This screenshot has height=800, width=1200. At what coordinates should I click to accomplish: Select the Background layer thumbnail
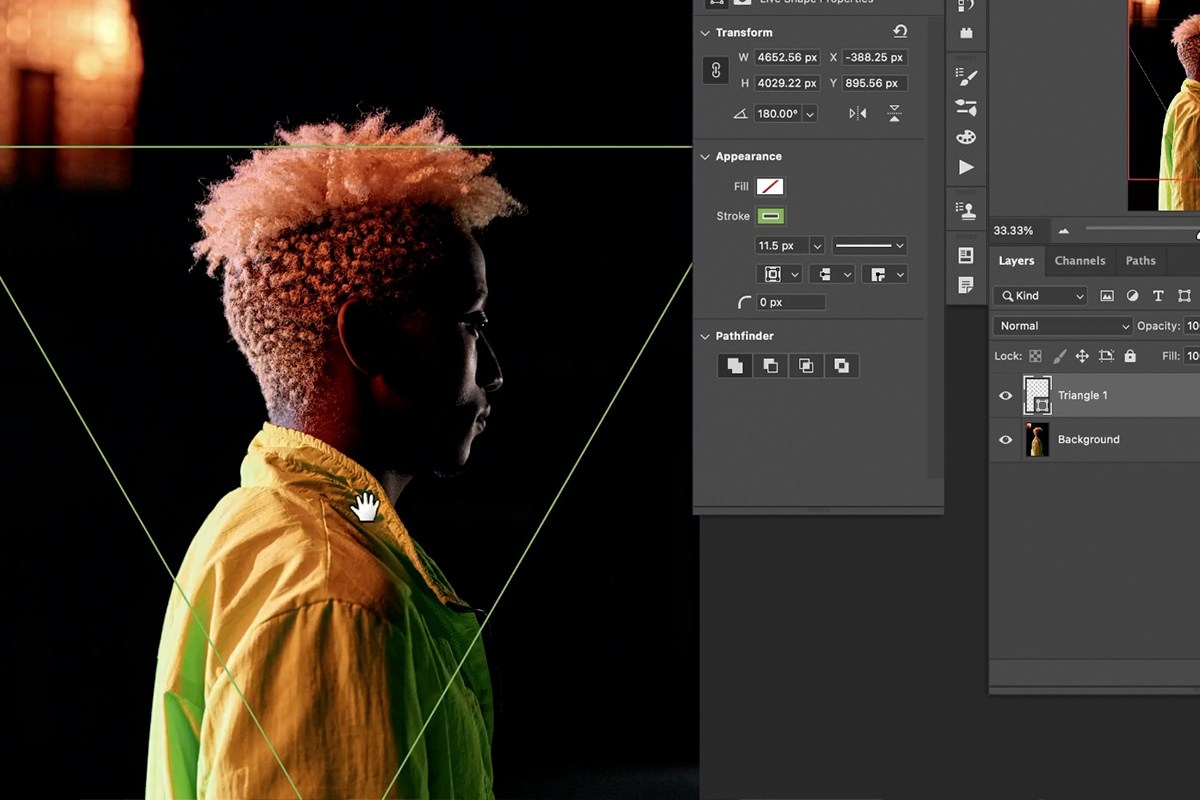[1037, 440]
